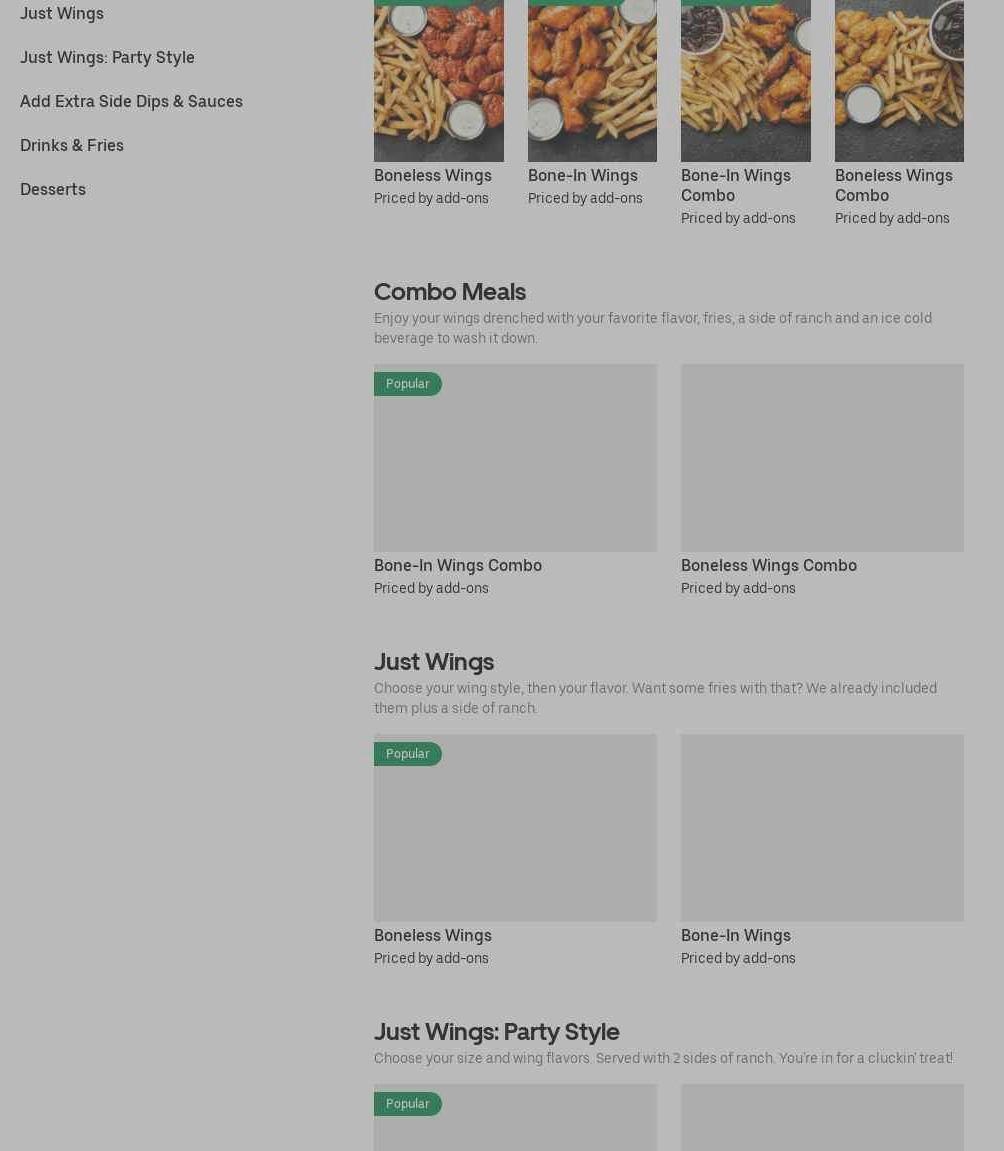Click Popular badge on Just Wings Boneless card
The image size is (1004, 1151).
pos(407,754)
